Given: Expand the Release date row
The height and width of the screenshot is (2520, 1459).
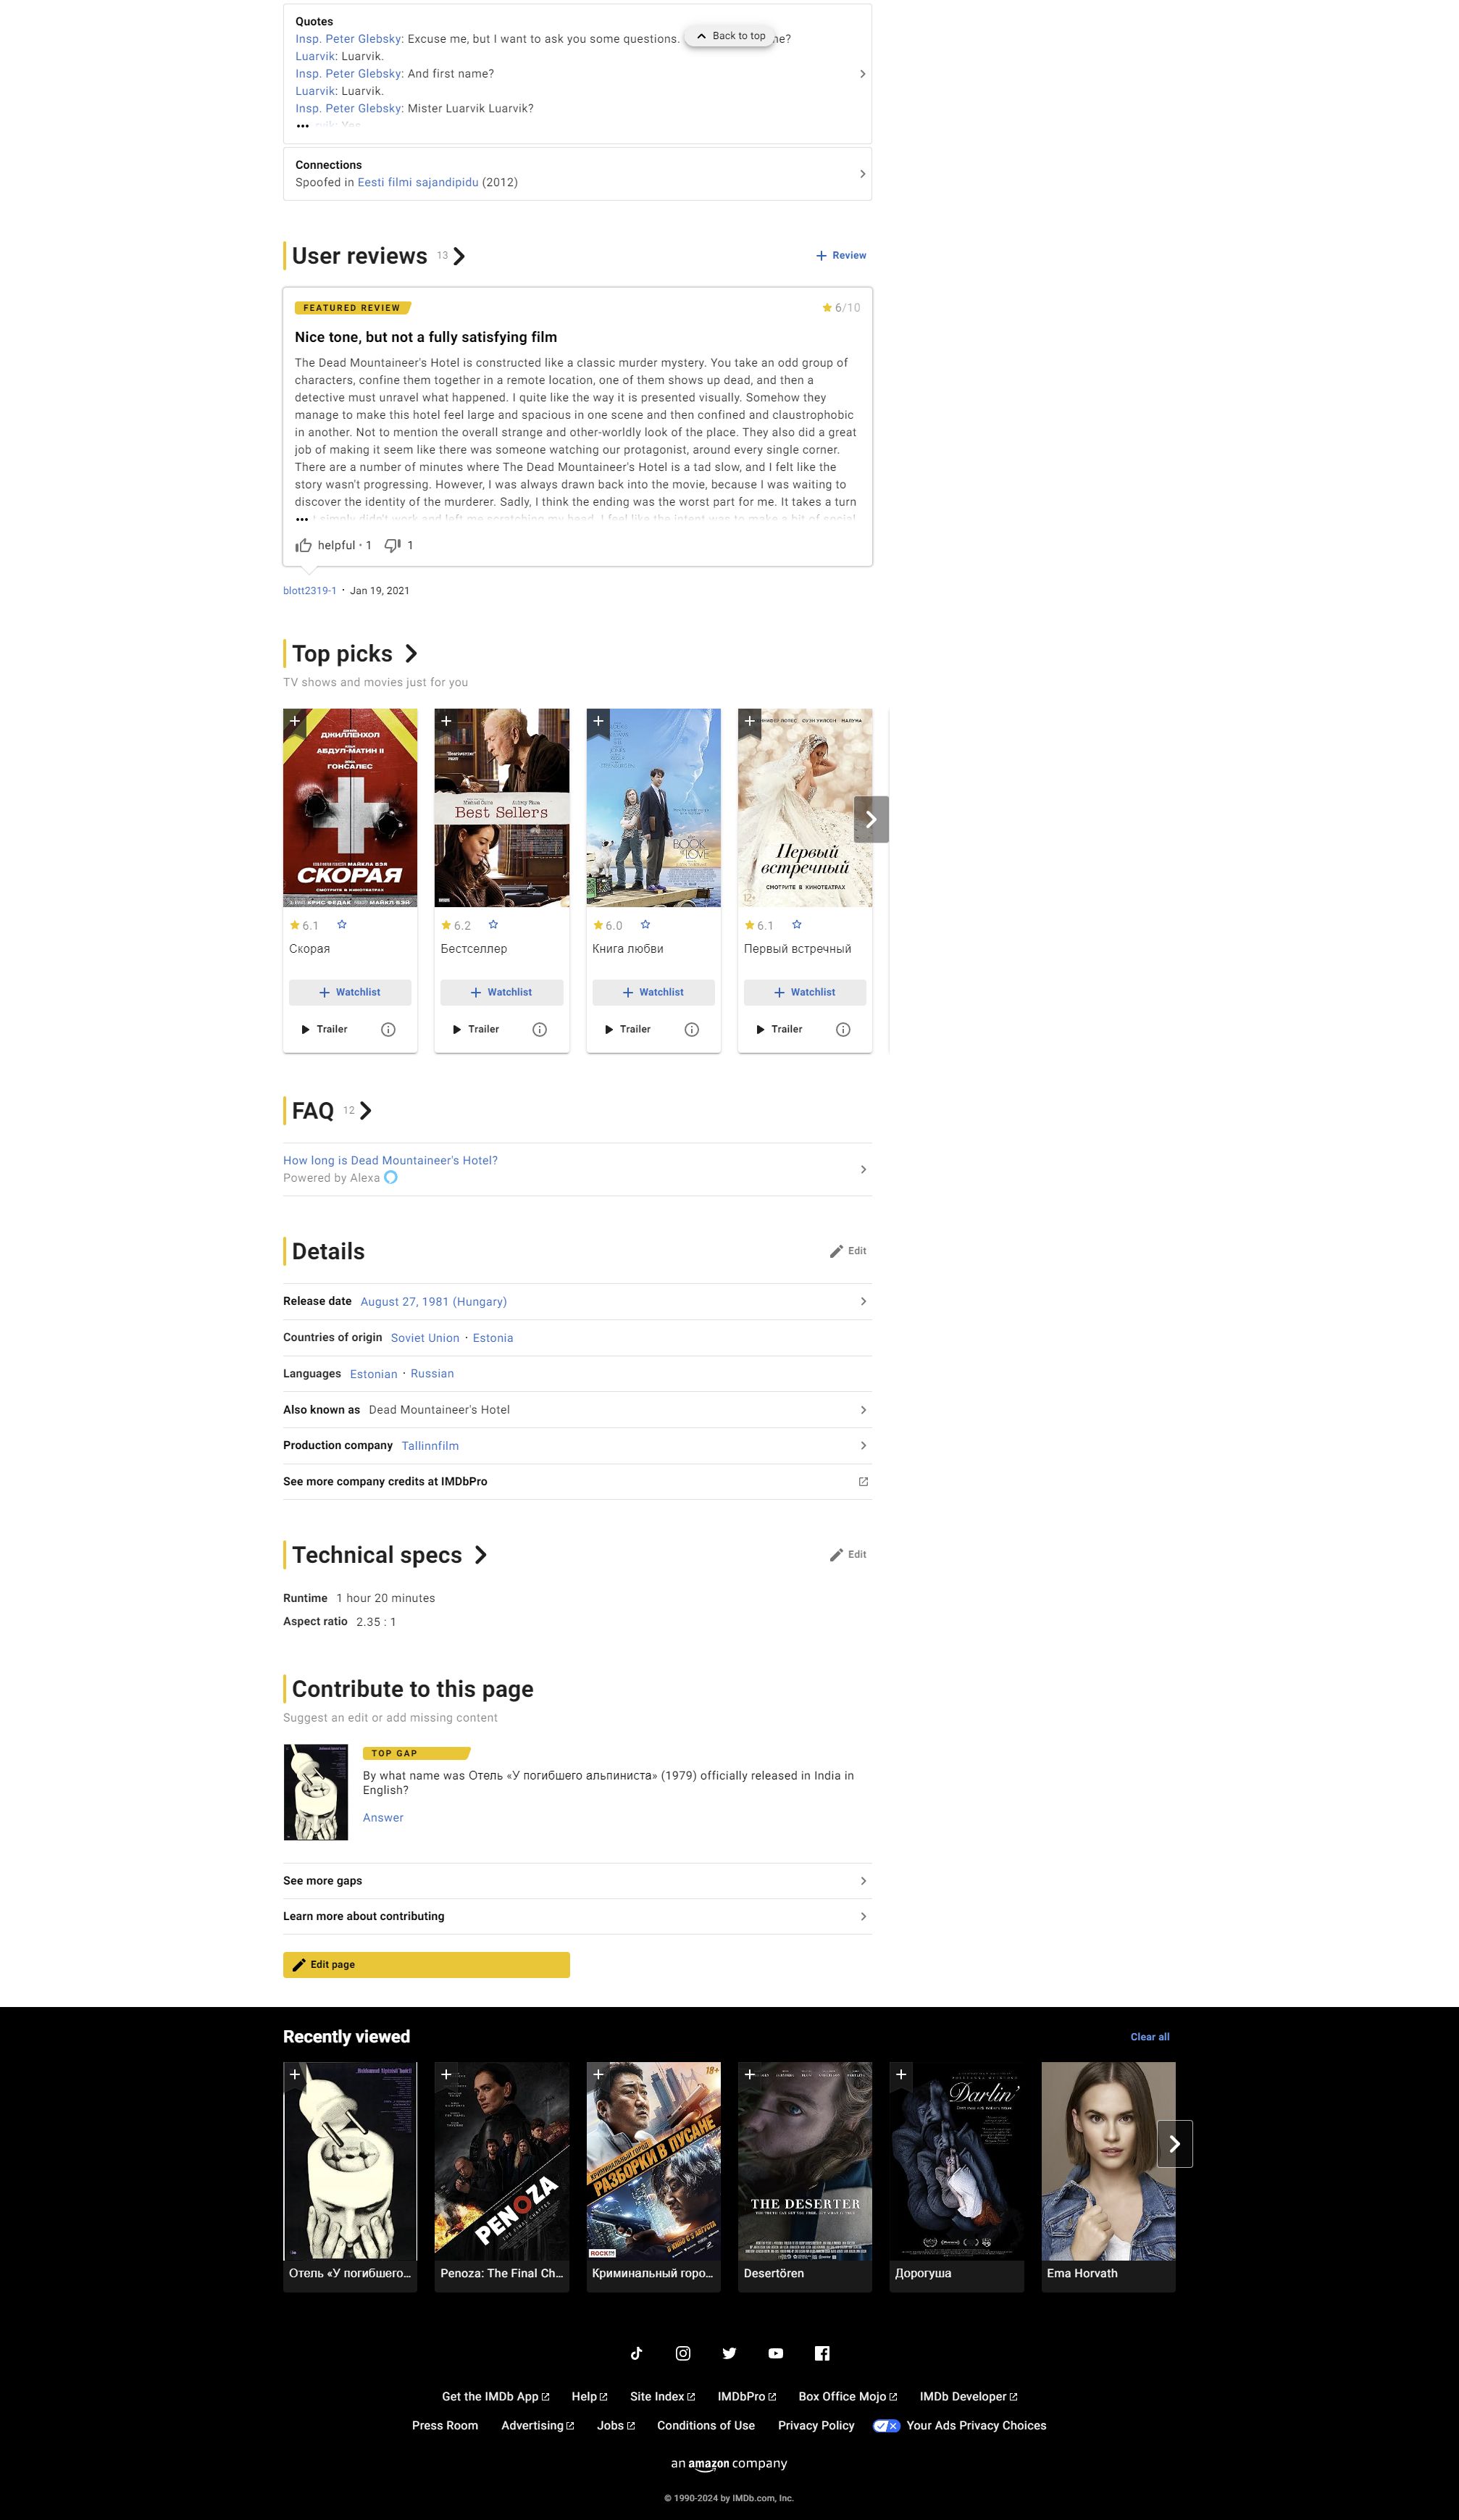Looking at the screenshot, I should (x=863, y=1301).
